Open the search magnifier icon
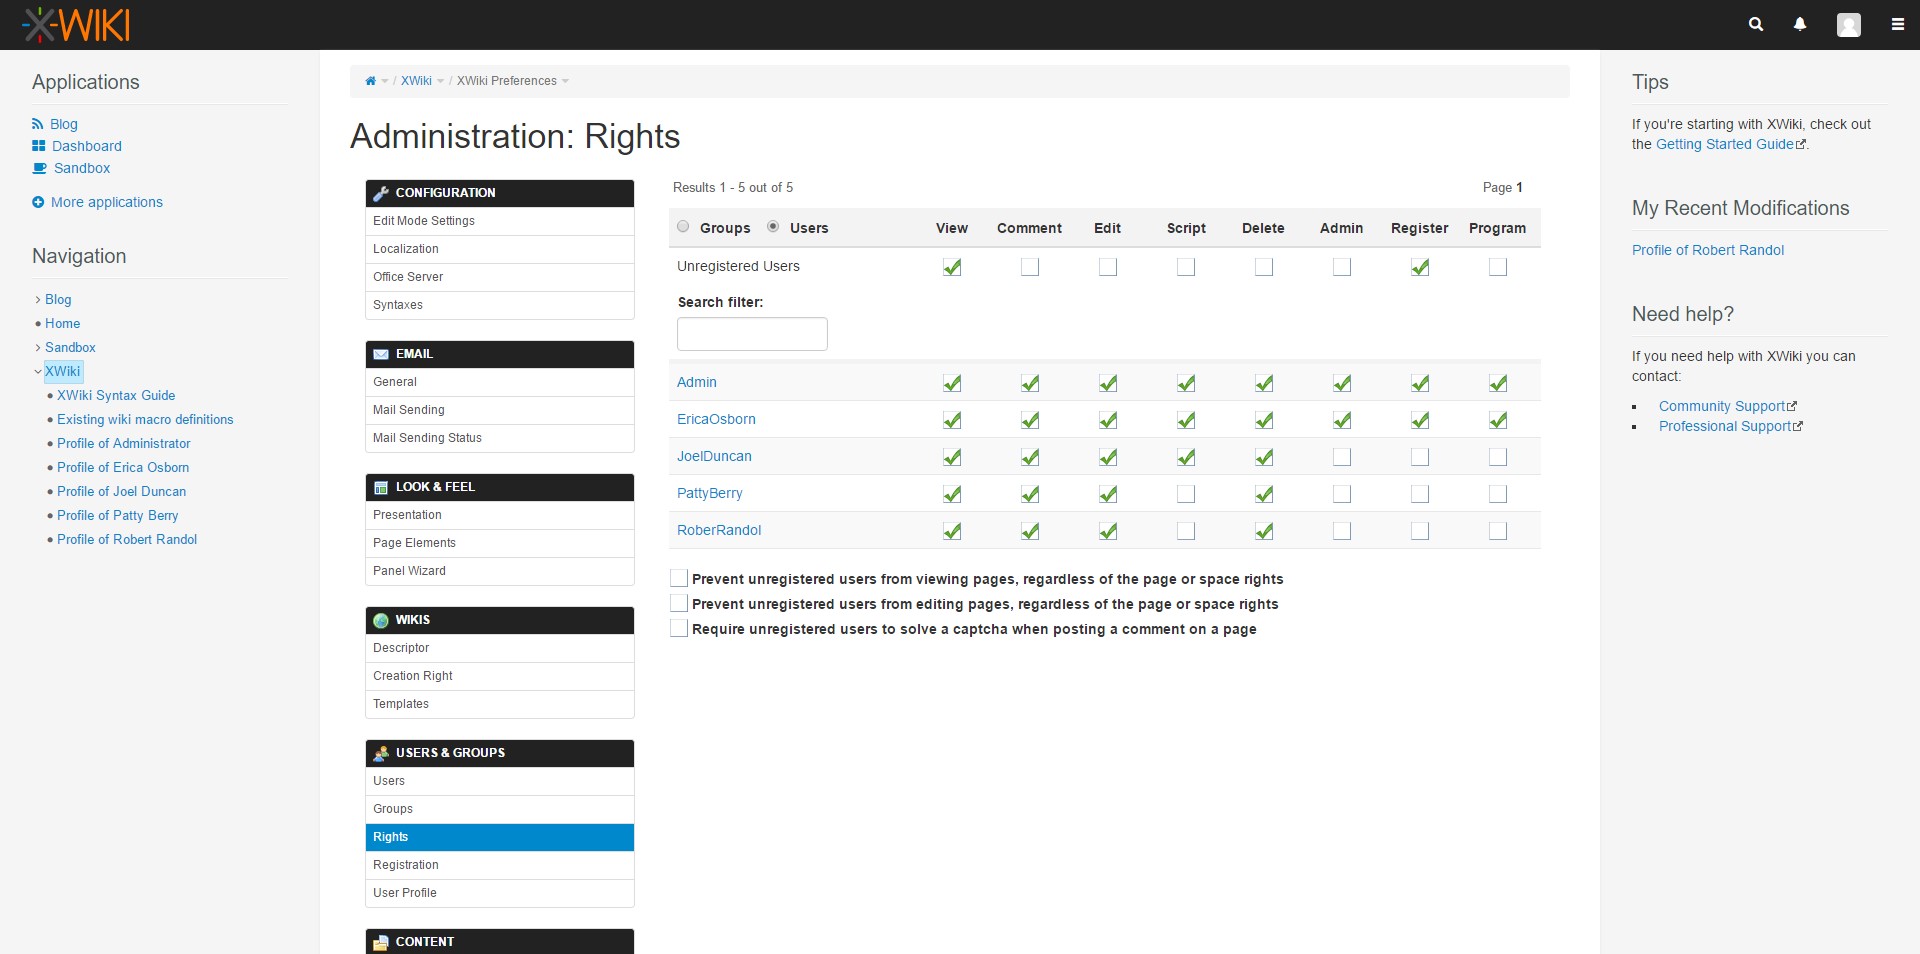1920x954 pixels. [x=1755, y=24]
